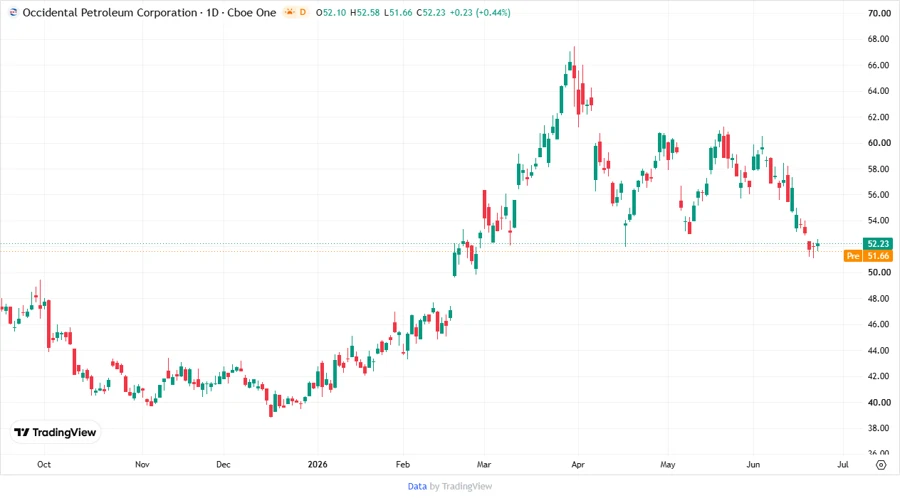The image size is (900, 498).
Task: Click the 70.00 price axis label
Action: click(x=879, y=13)
